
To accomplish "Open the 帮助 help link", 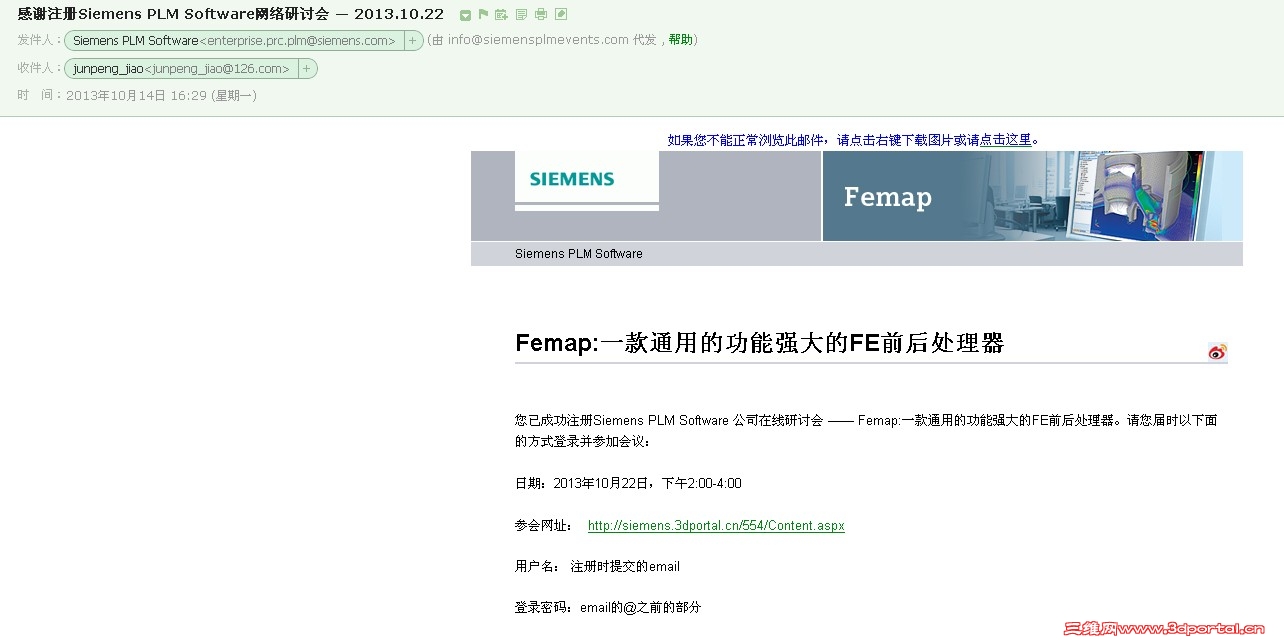I will click(681, 40).
